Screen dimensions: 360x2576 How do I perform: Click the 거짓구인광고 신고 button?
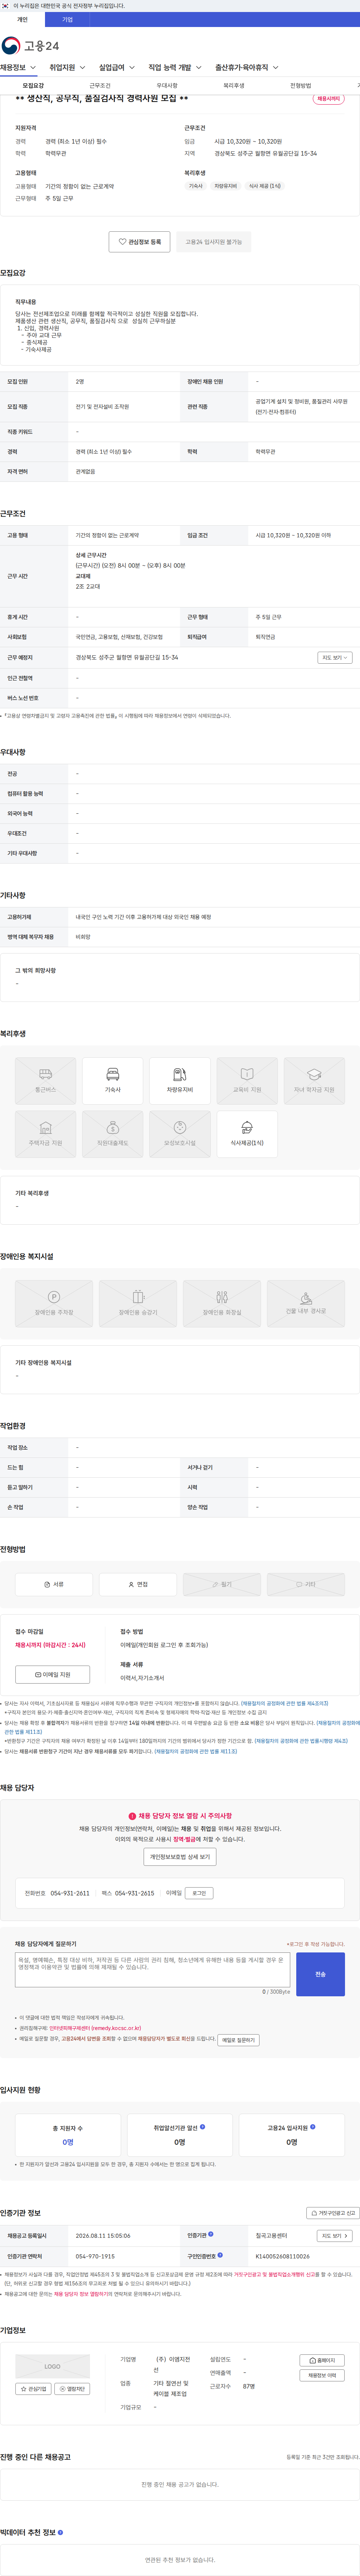point(333,2213)
